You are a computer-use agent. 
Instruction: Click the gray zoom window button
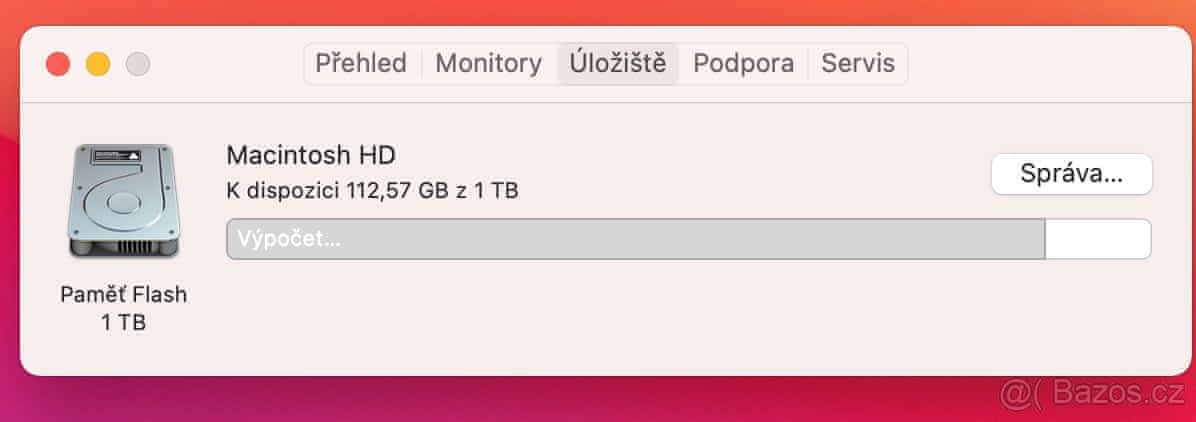[x=138, y=64]
